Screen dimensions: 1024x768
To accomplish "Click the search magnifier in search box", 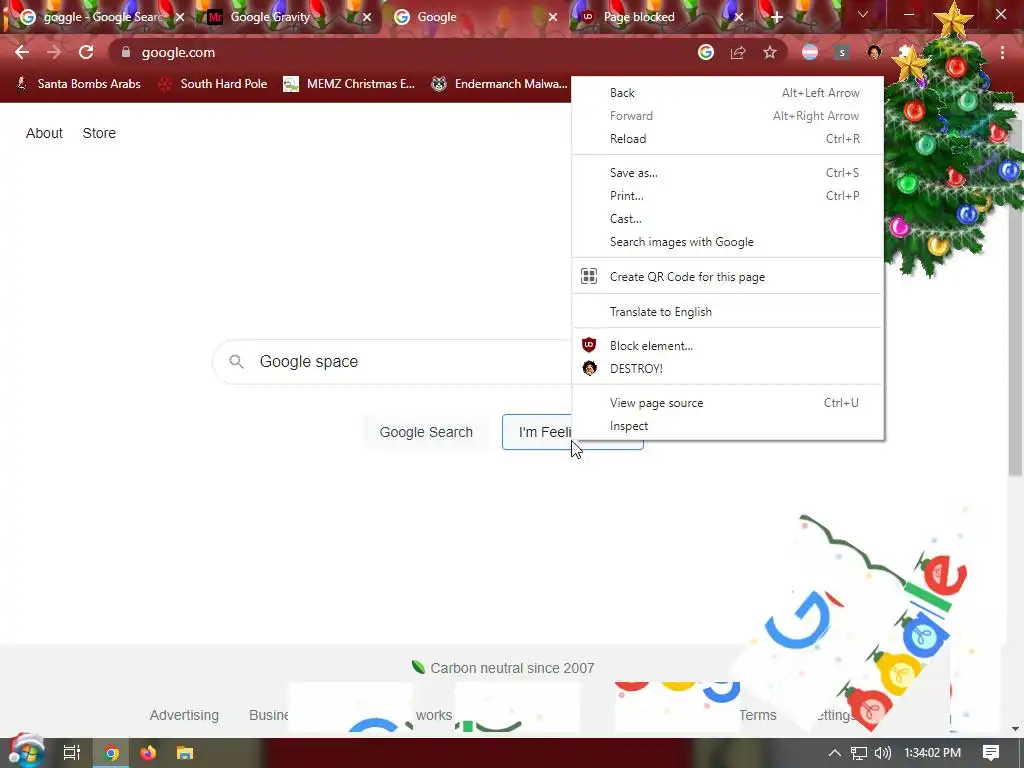I will [x=236, y=362].
